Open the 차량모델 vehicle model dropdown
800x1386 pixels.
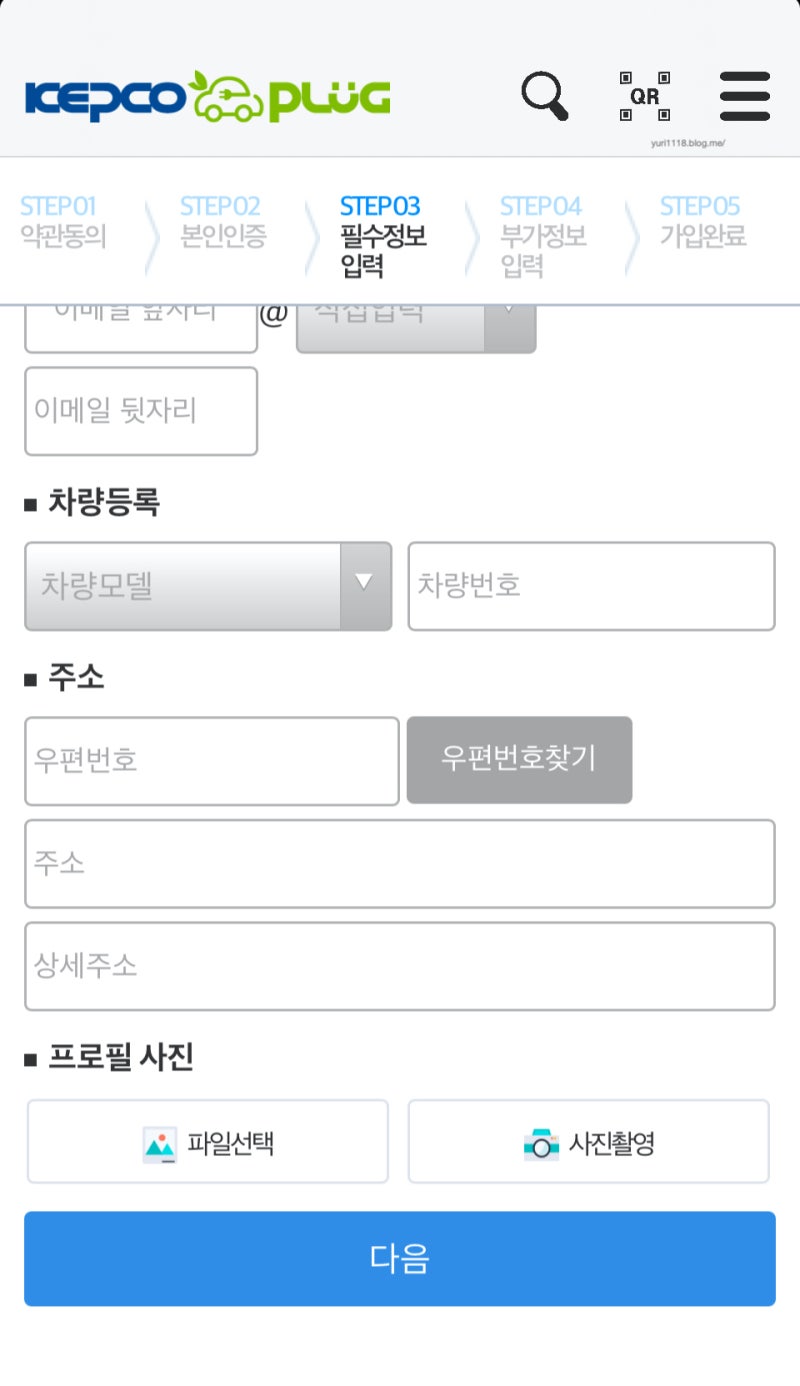pos(180,587)
